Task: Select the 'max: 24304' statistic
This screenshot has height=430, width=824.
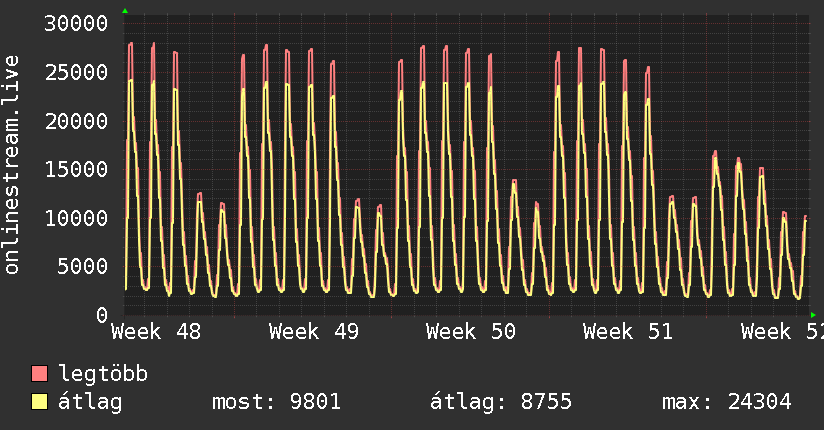Action: [727, 402]
